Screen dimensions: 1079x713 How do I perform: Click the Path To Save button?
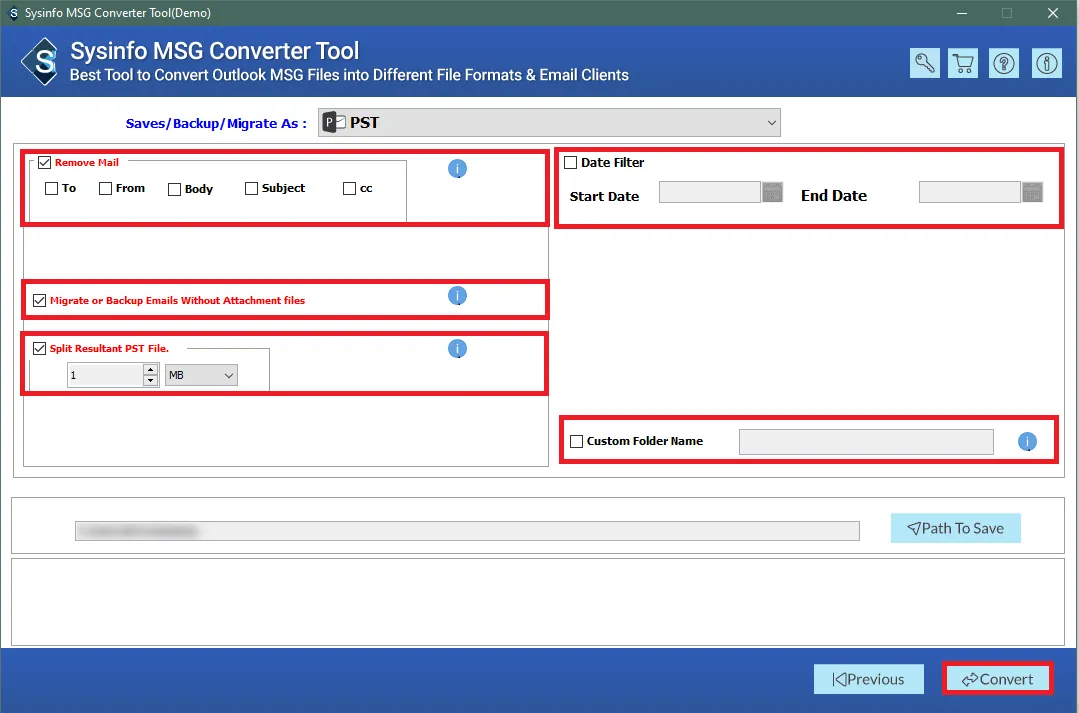pos(955,528)
